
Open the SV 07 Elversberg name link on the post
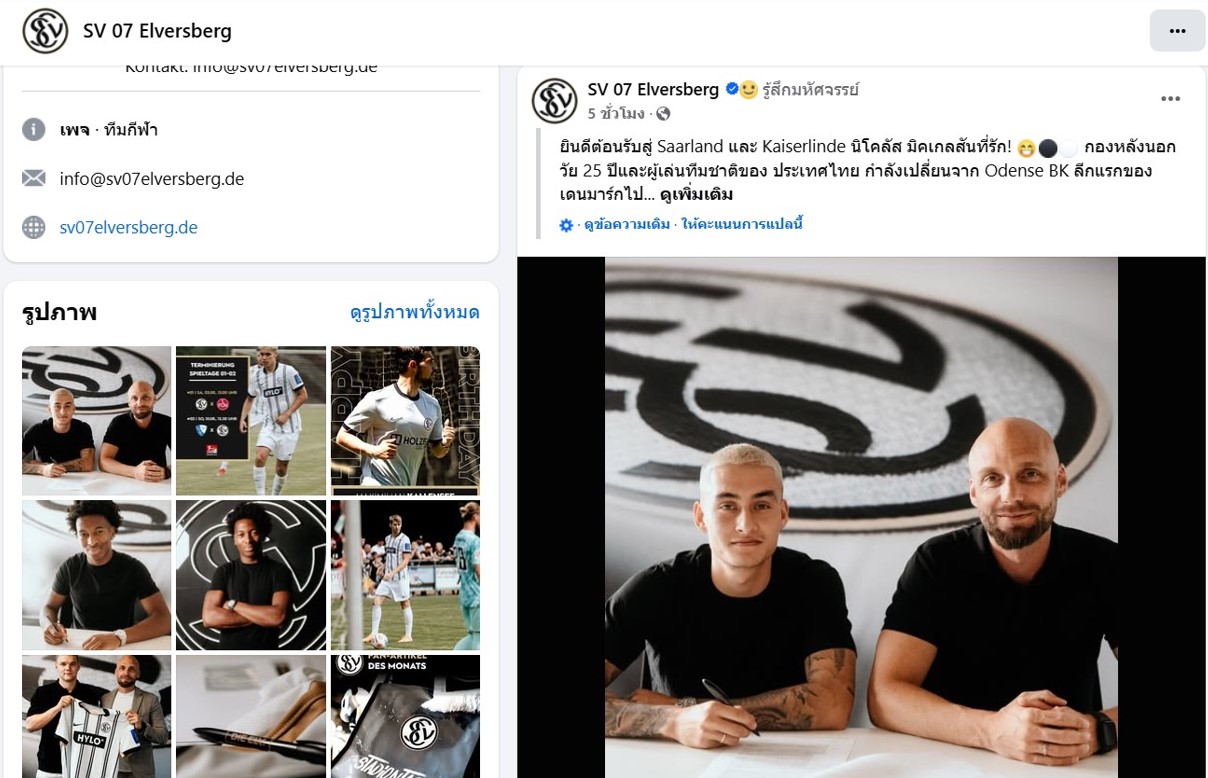[x=654, y=90]
